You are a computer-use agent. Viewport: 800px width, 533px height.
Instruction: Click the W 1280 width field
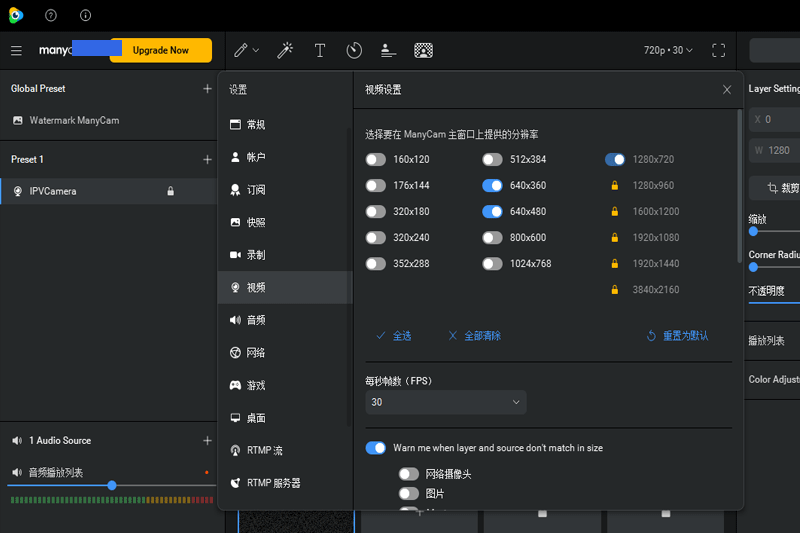pyautogui.click(x=774, y=150)
